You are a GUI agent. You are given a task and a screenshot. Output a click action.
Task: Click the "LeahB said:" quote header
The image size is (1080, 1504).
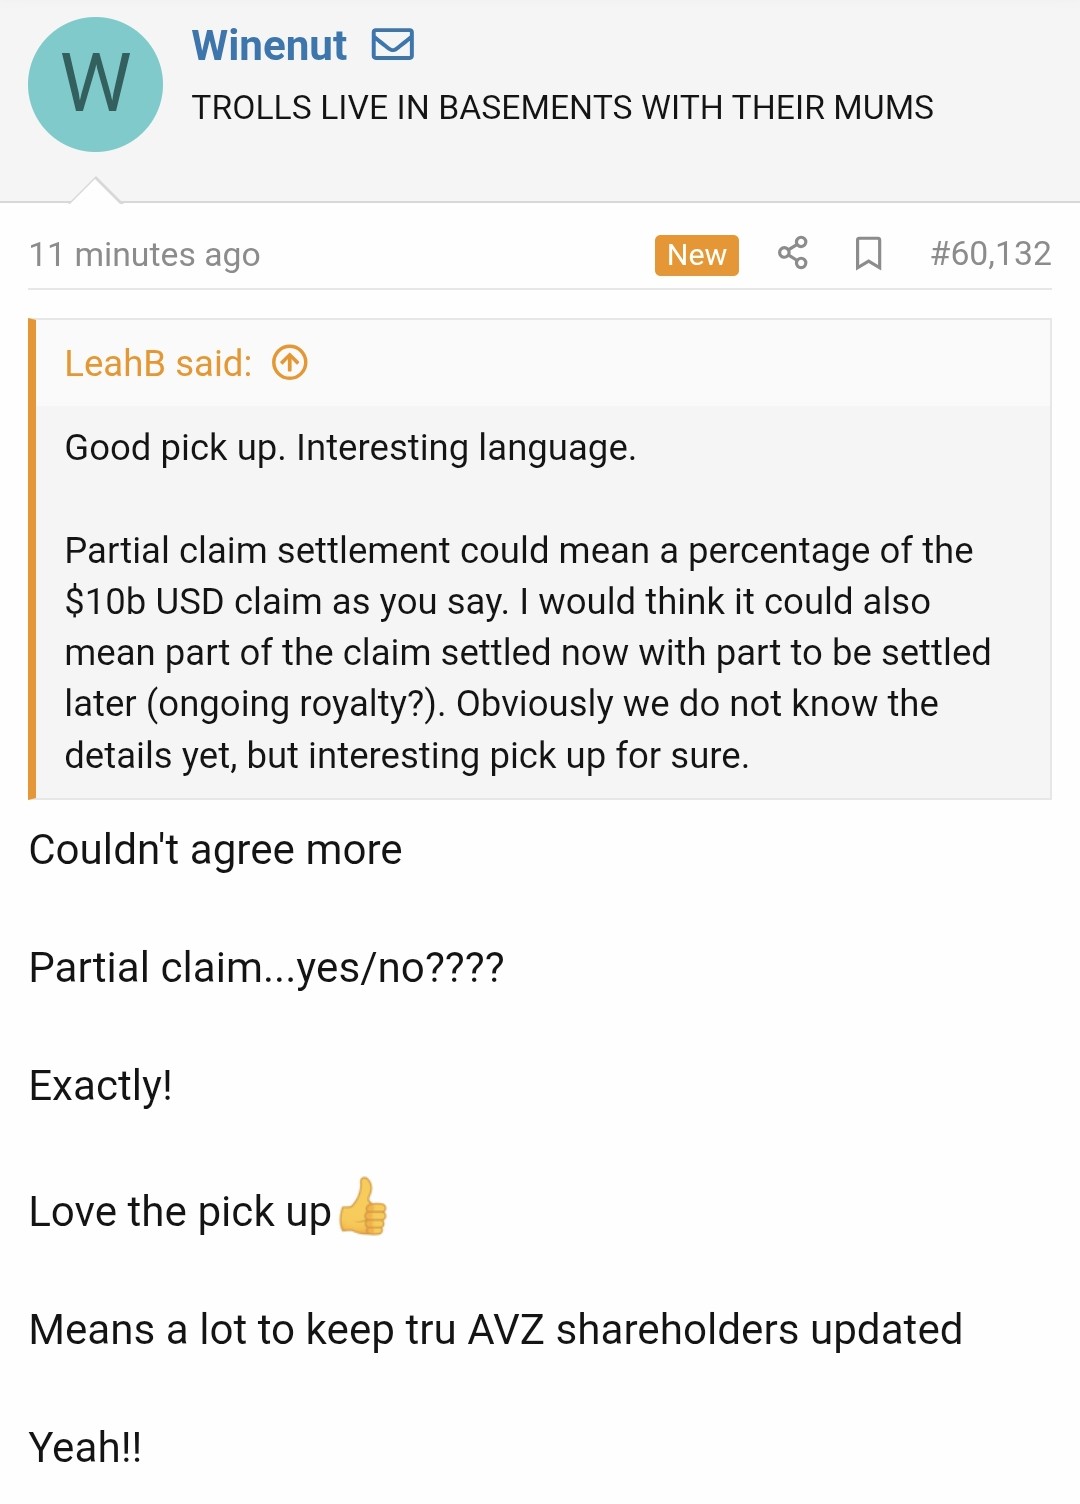(x=158, y=363)
